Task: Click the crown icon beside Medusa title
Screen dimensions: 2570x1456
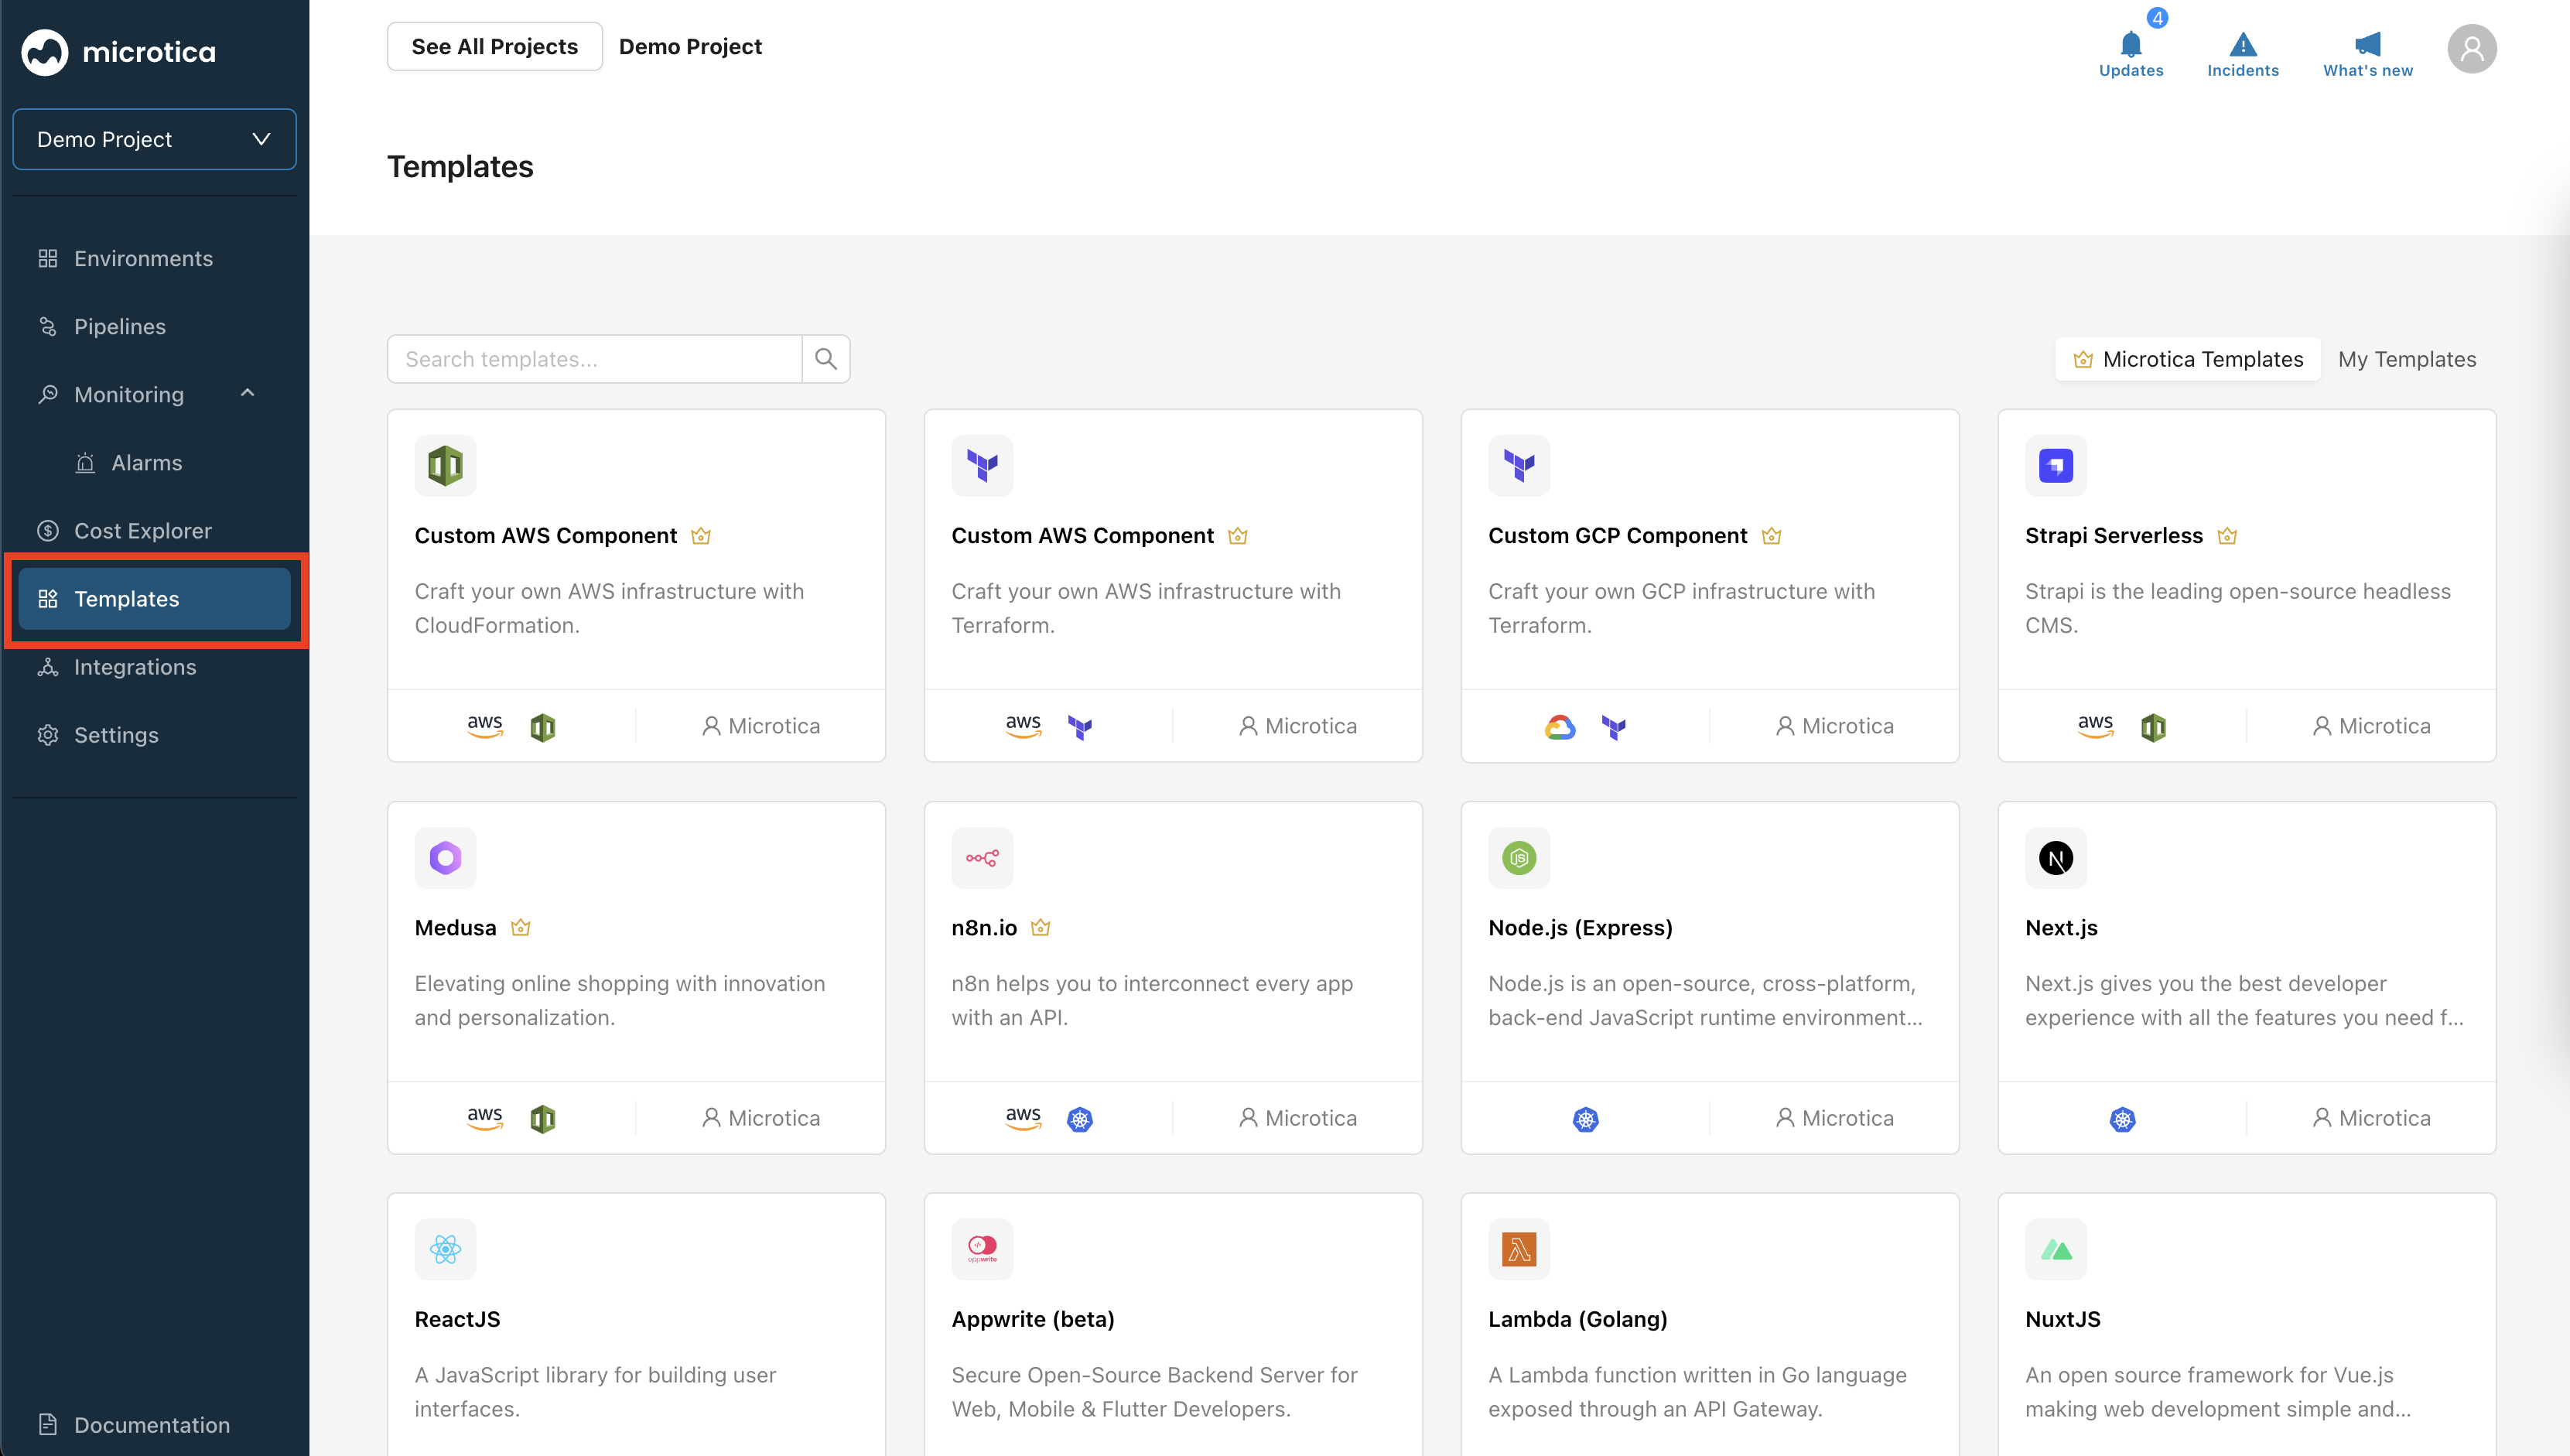Action: [x=520, y=928]
